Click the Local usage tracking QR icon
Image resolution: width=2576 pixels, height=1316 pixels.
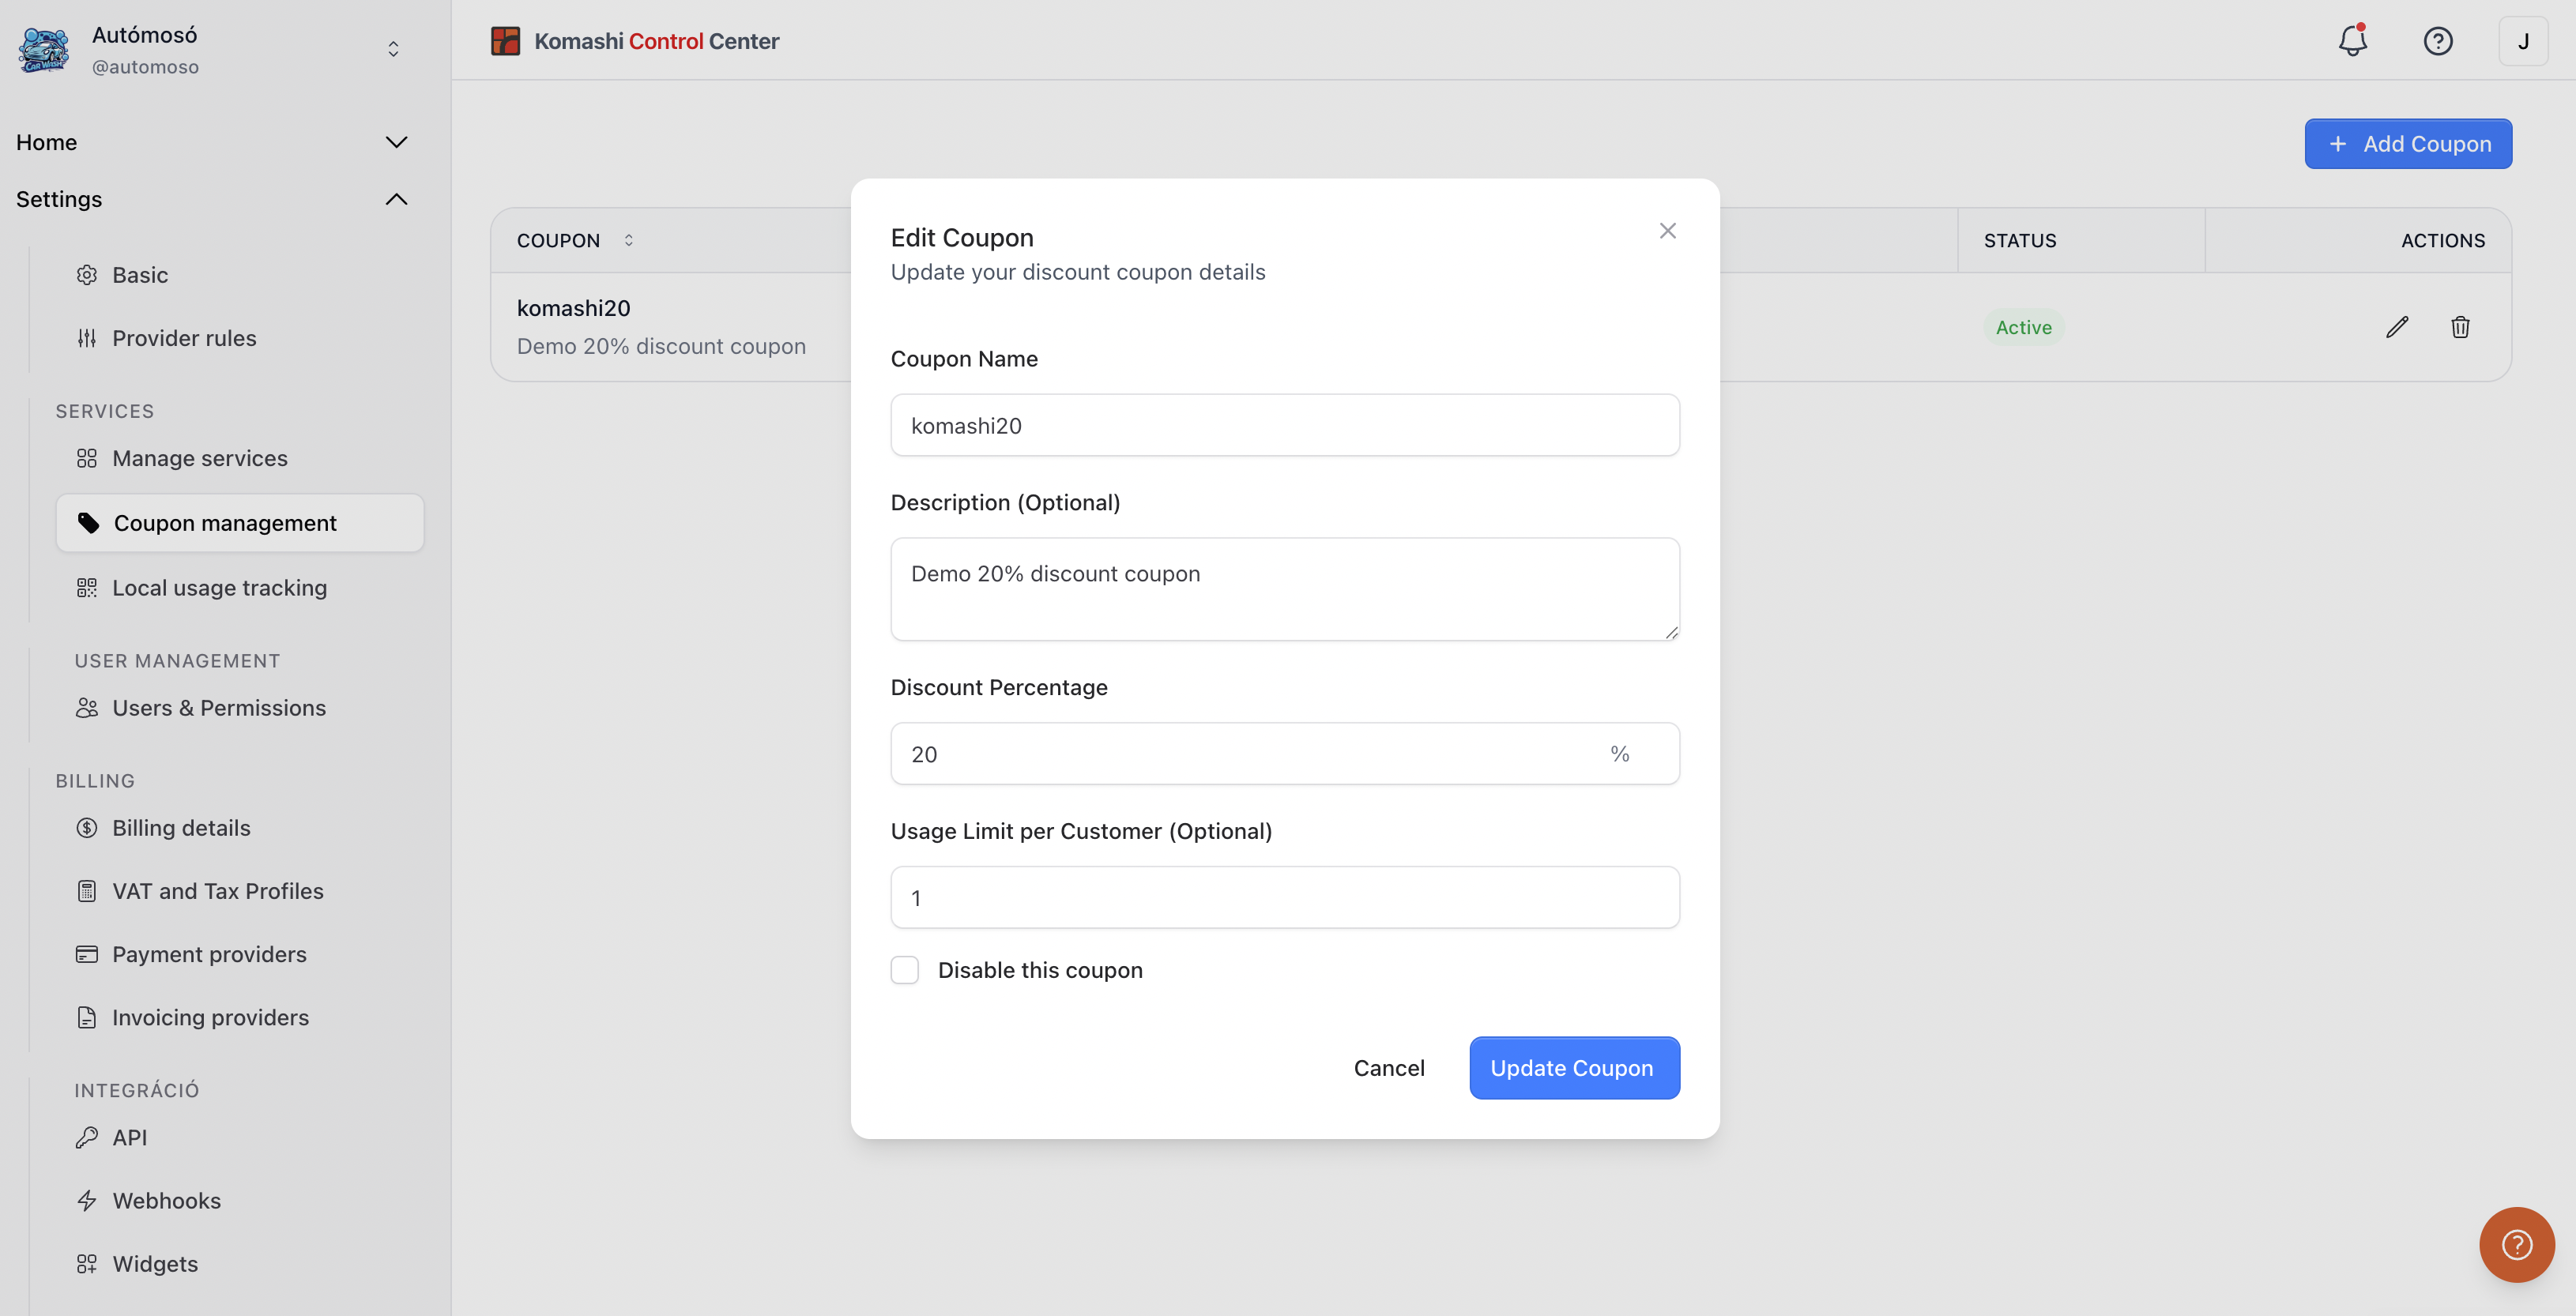[87, 588]
